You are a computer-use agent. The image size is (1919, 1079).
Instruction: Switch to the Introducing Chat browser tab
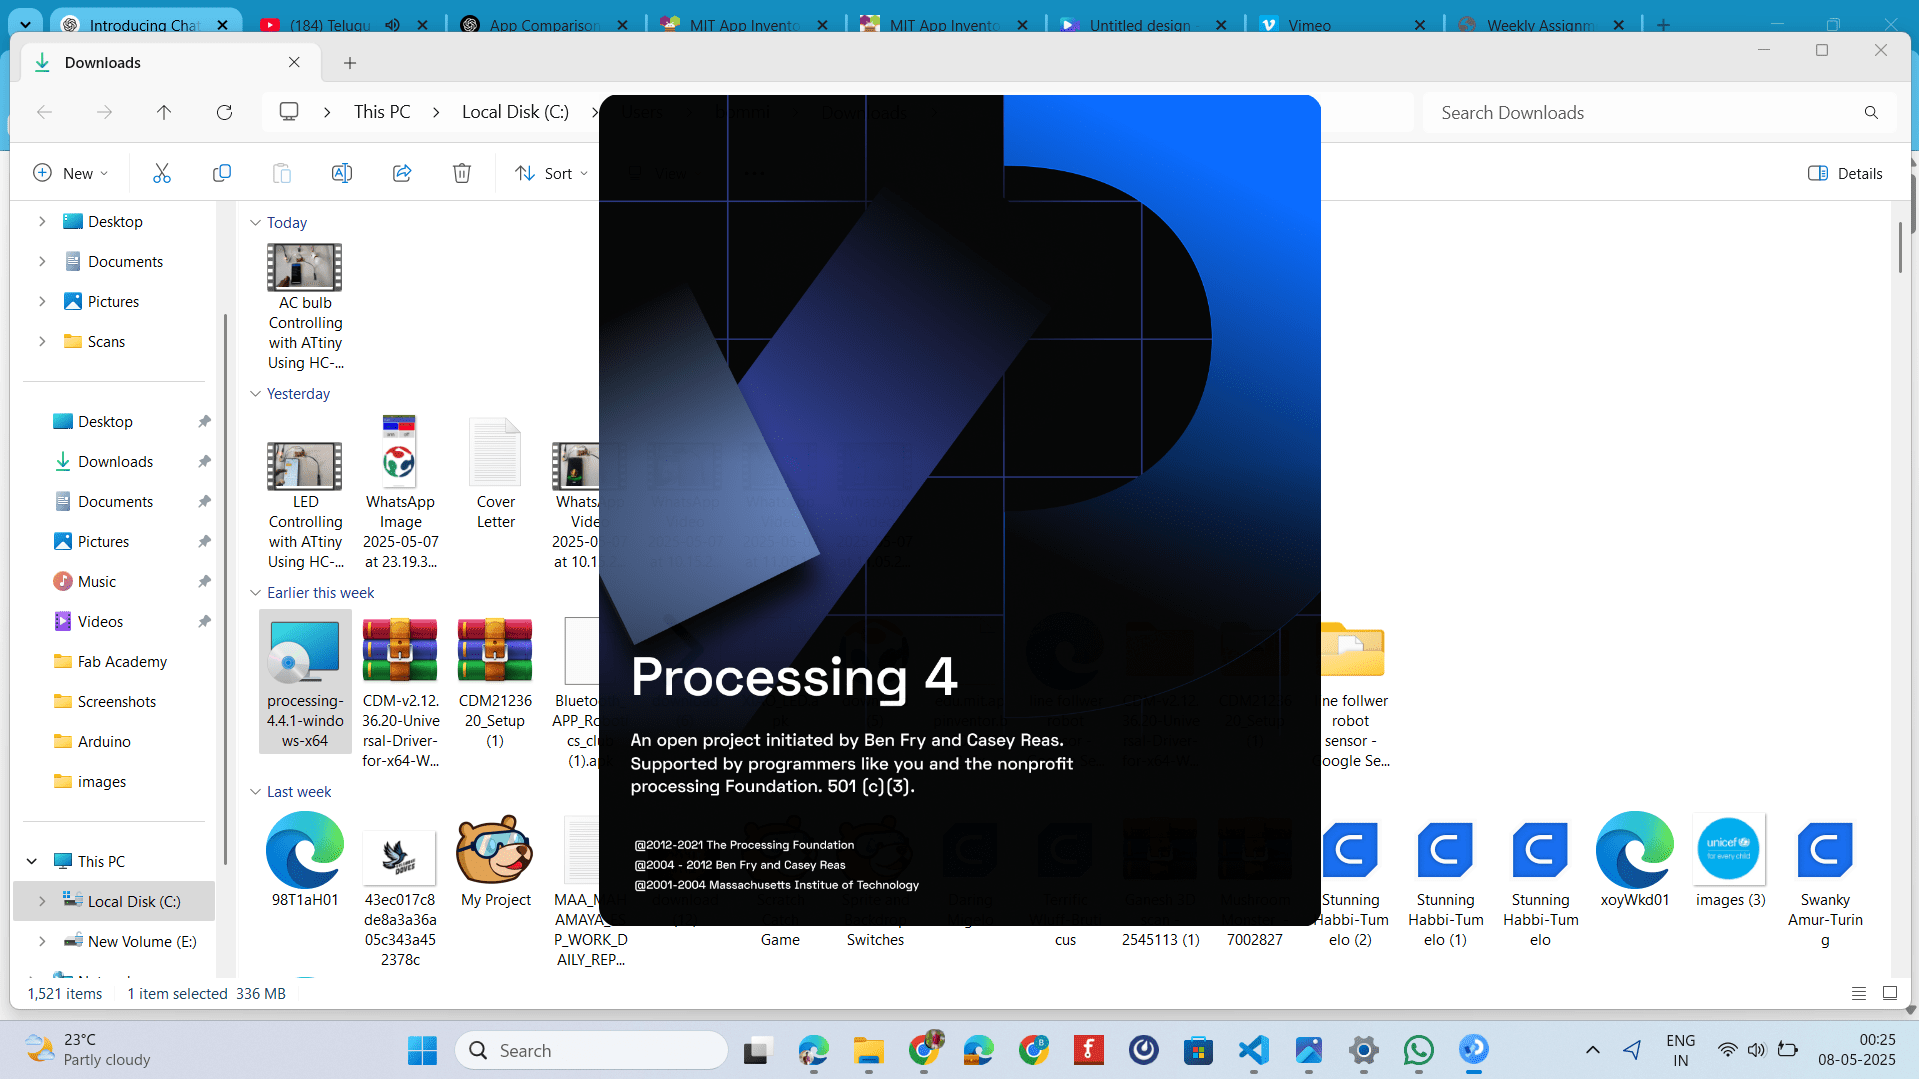143,24
